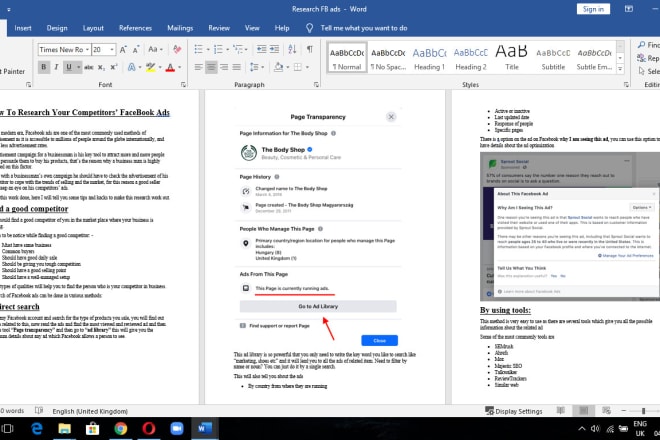Adjust zoom slider handle
This screenshot has height=440, width=660.
(643, 411)
